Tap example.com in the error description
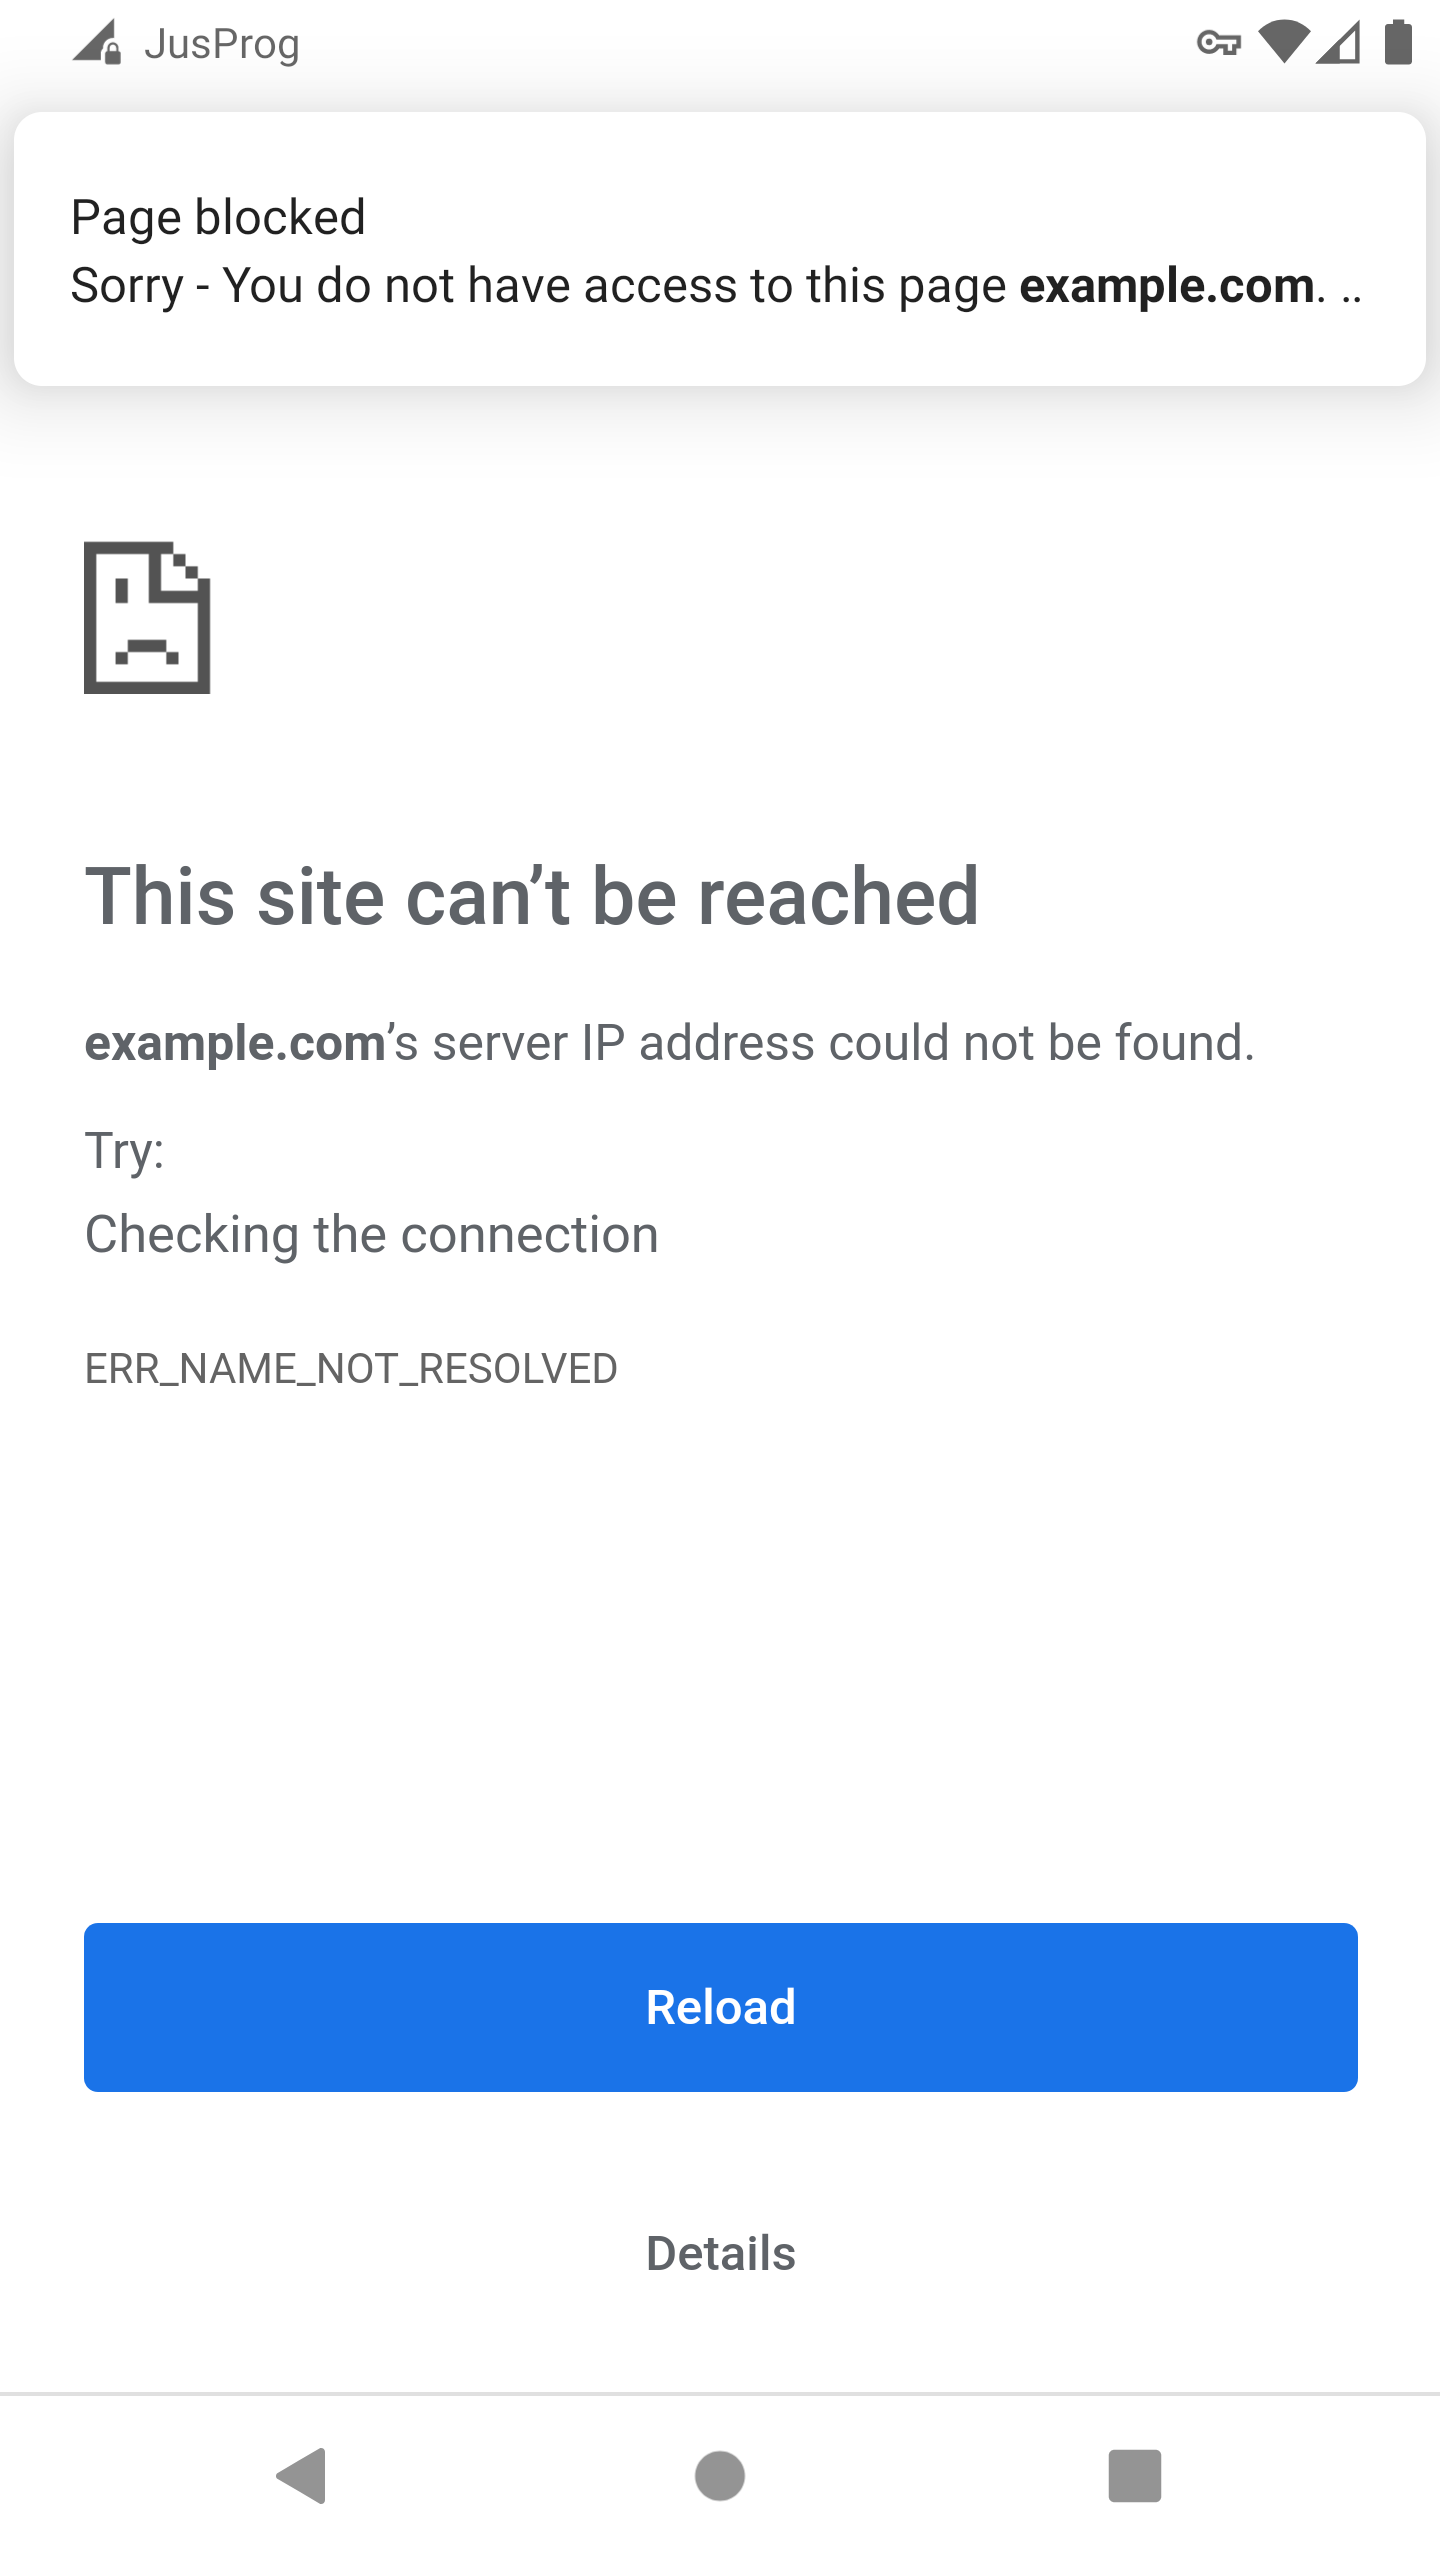 235,1043
